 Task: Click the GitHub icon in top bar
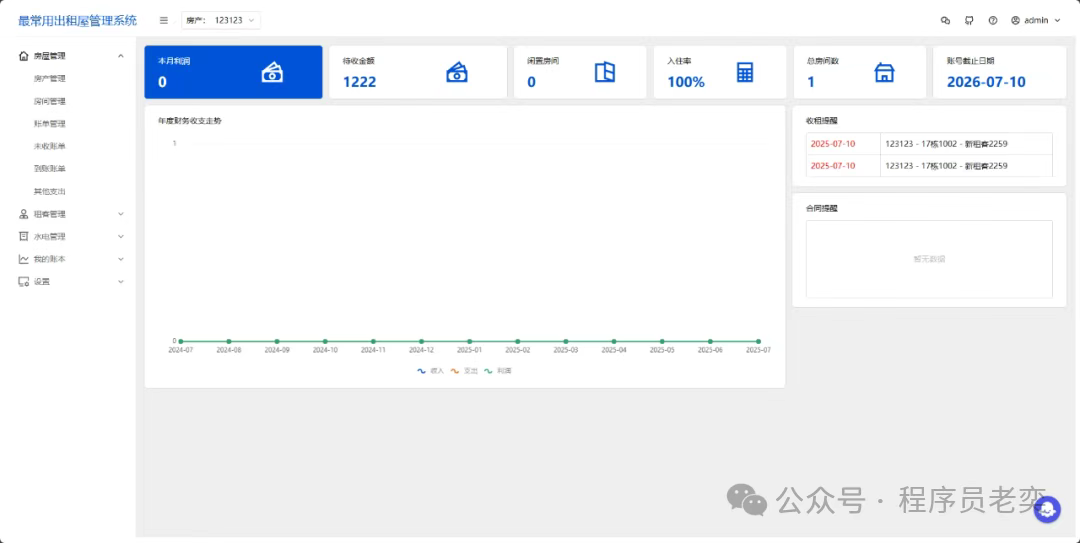969,20
